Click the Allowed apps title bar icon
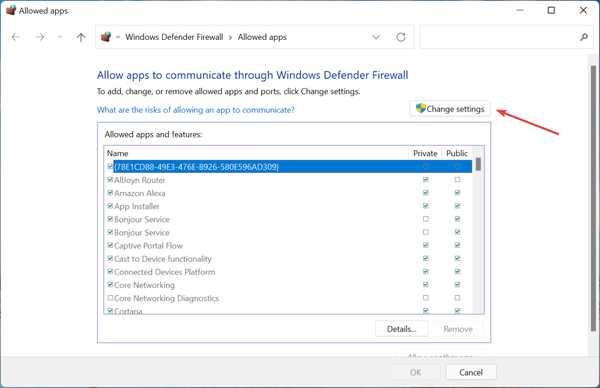Screen dimensions: 600x388 click(11, 10)
